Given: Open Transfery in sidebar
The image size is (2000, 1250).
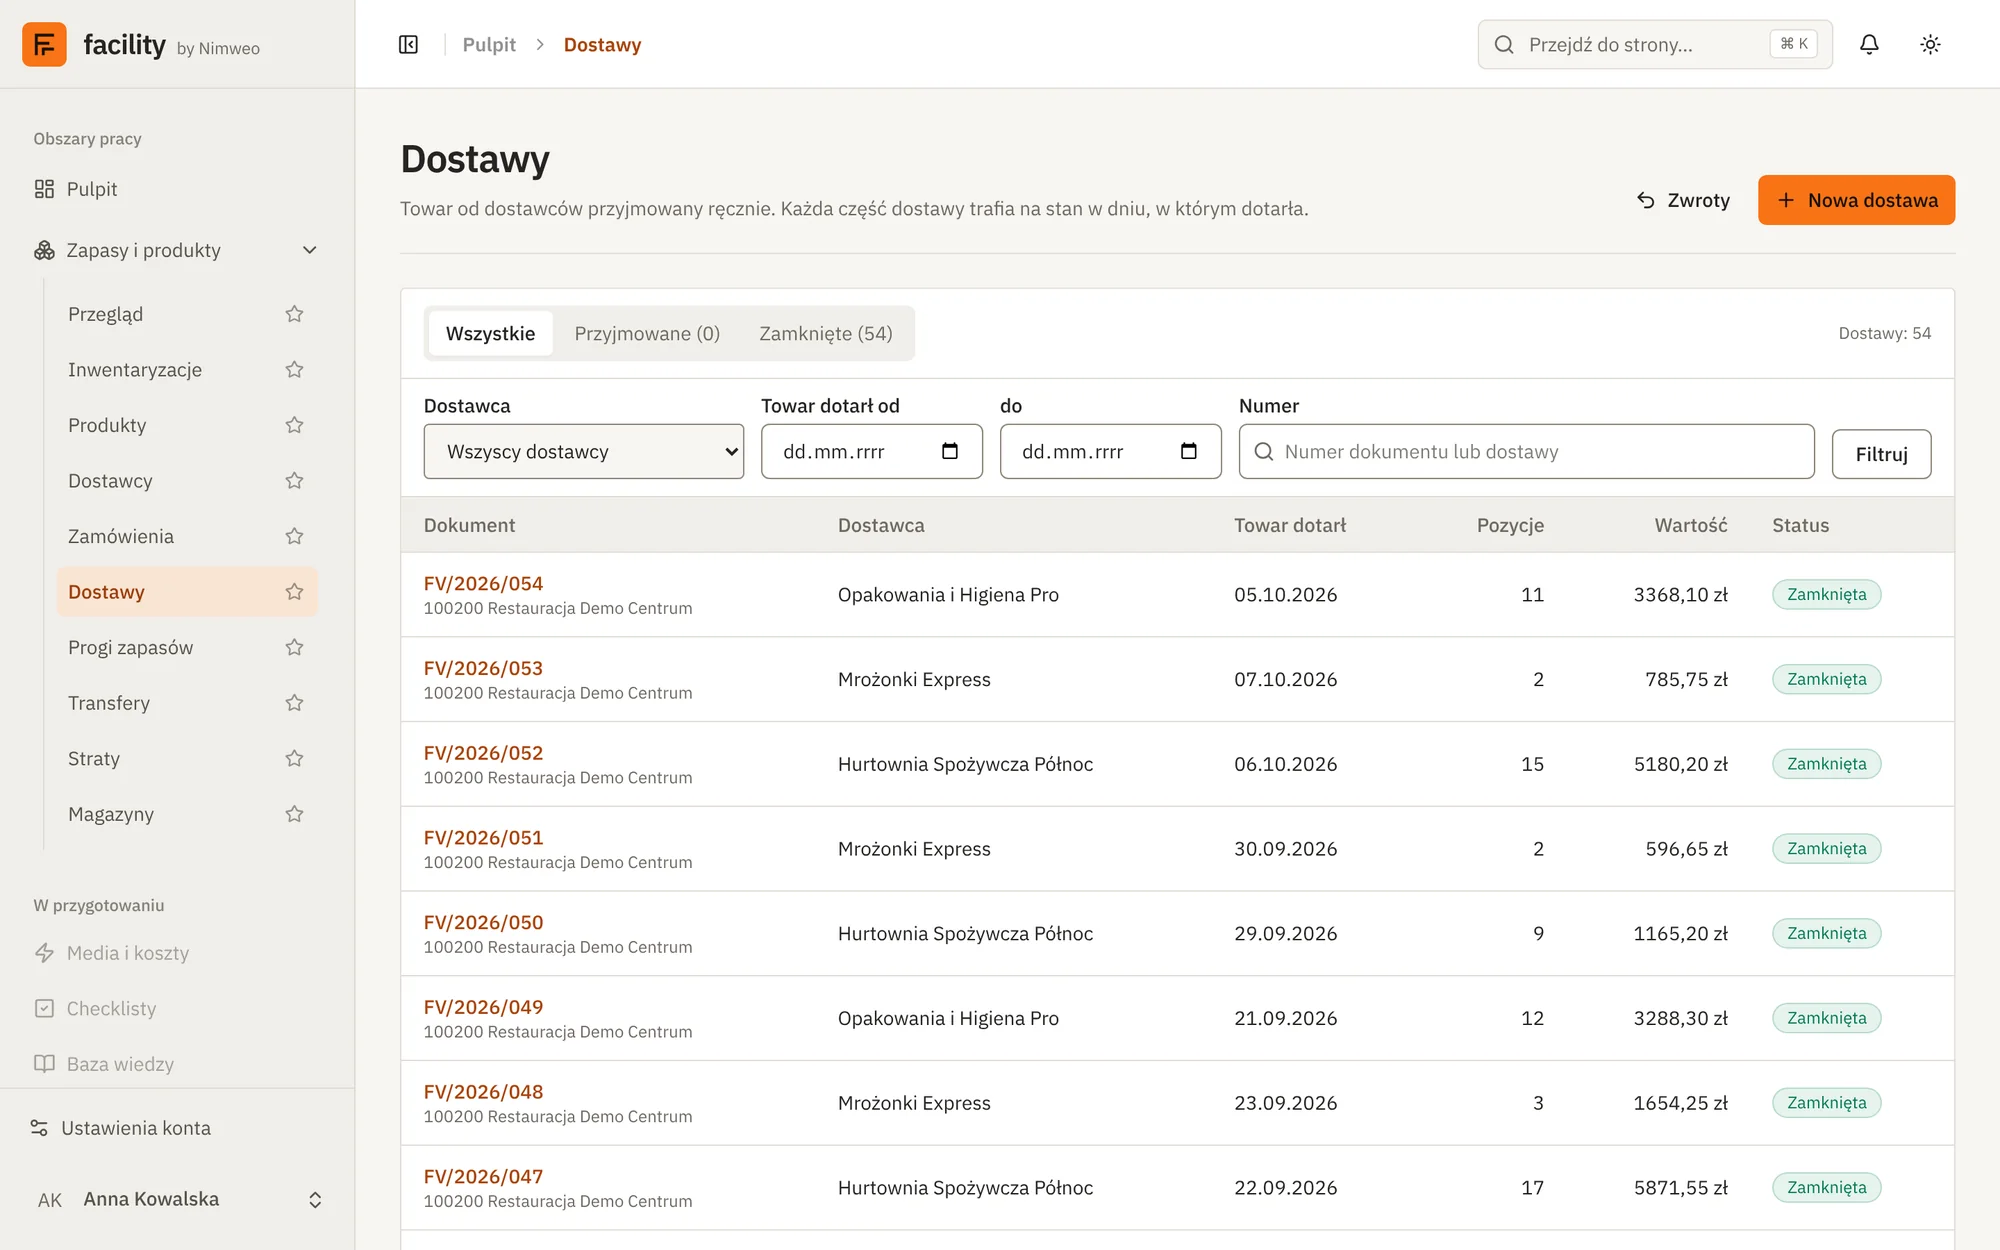Looking at the screenshot, I should 109,703.
